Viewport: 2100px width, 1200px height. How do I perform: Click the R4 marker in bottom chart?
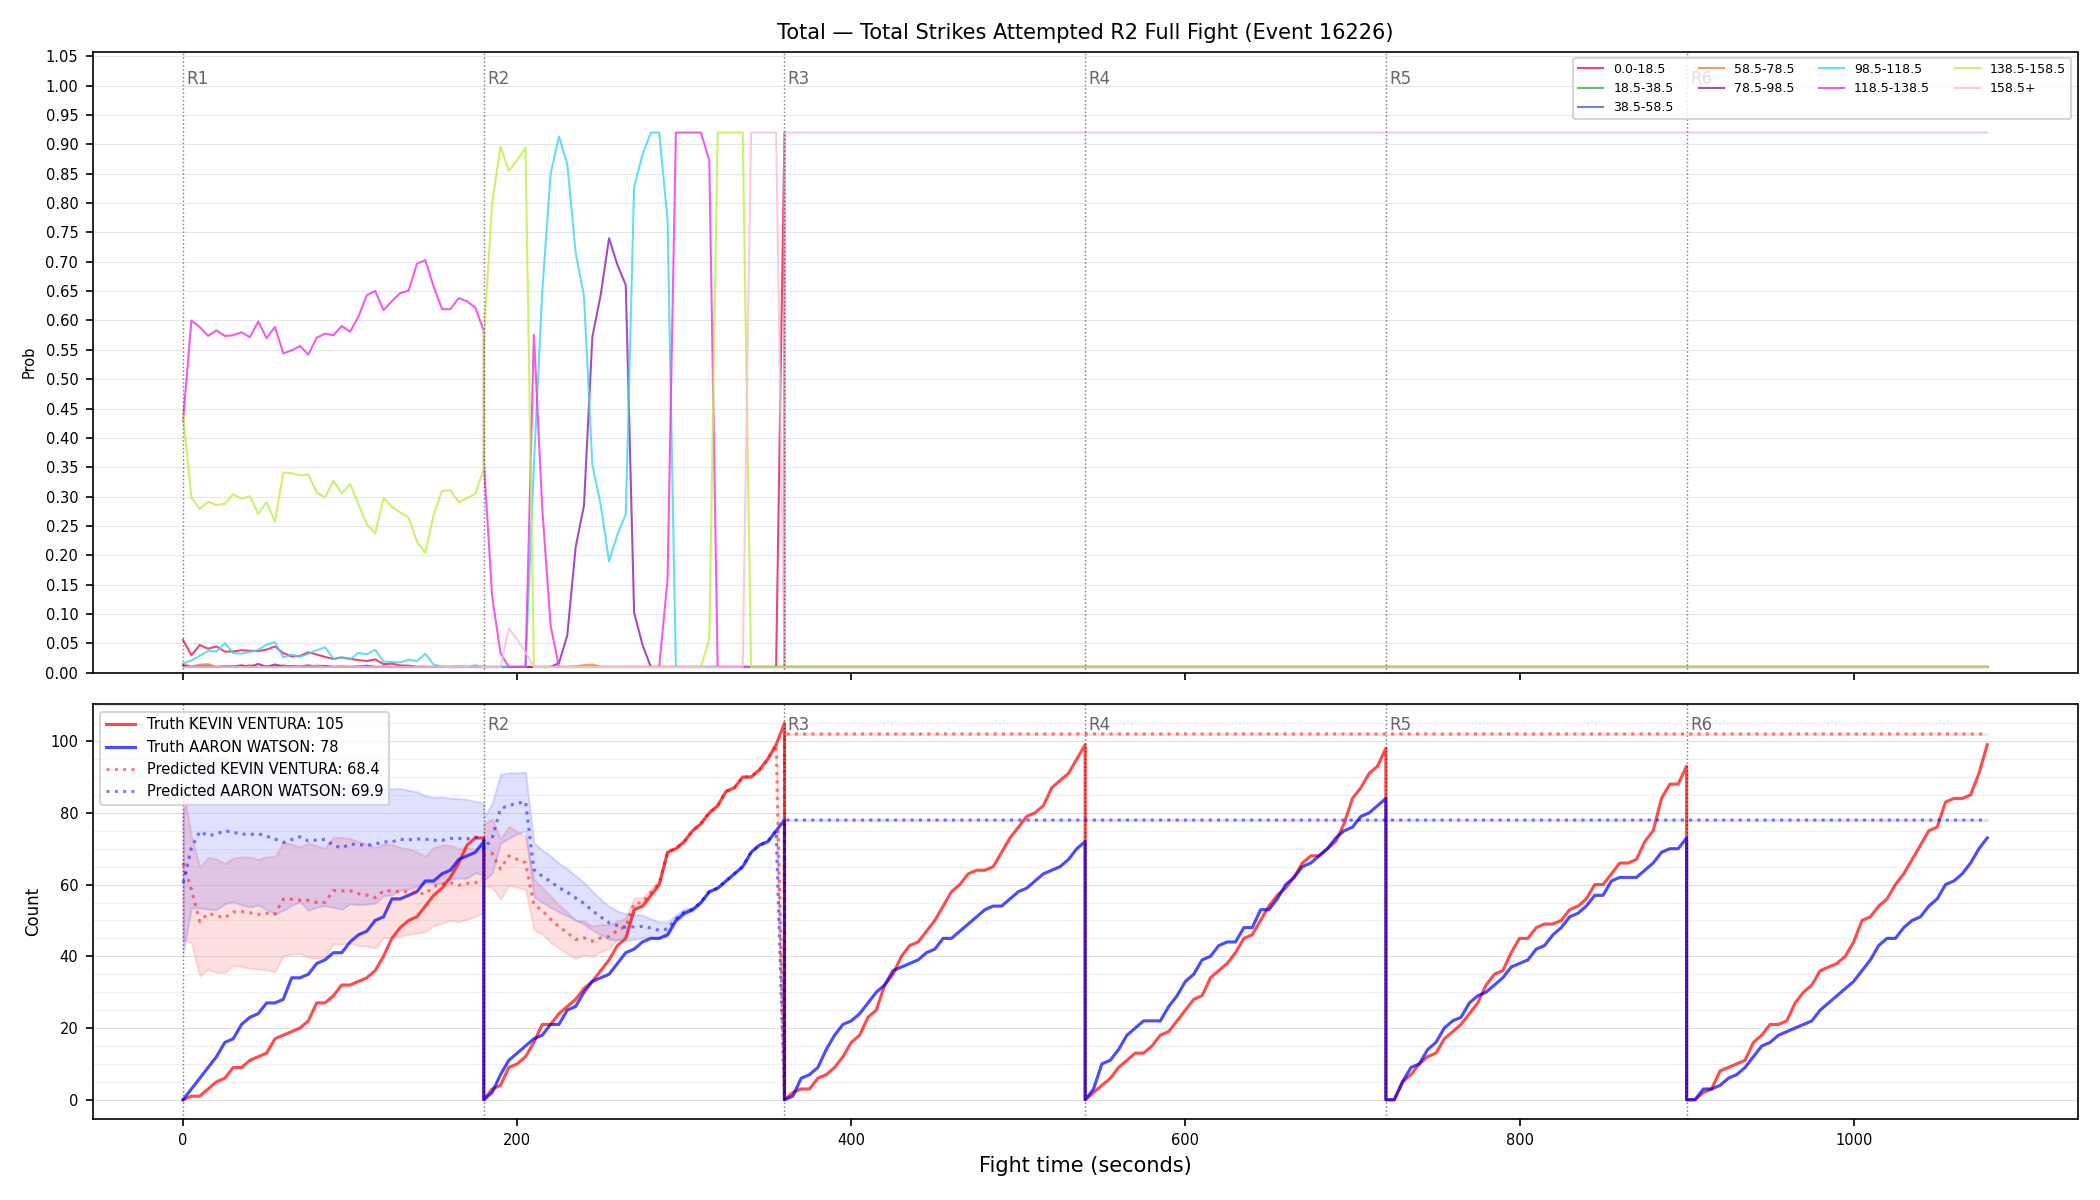coord(1099,724)
